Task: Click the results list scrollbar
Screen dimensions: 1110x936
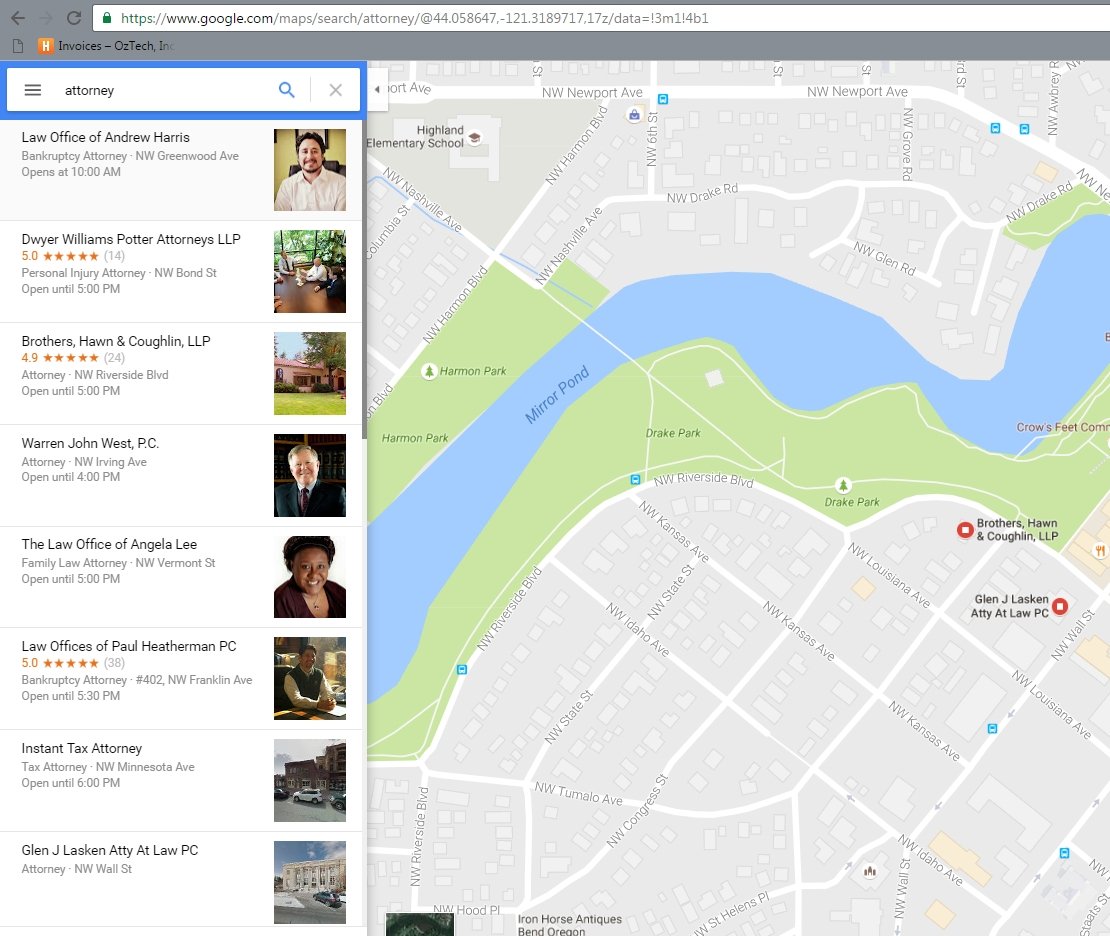Action: pos(365,280)
